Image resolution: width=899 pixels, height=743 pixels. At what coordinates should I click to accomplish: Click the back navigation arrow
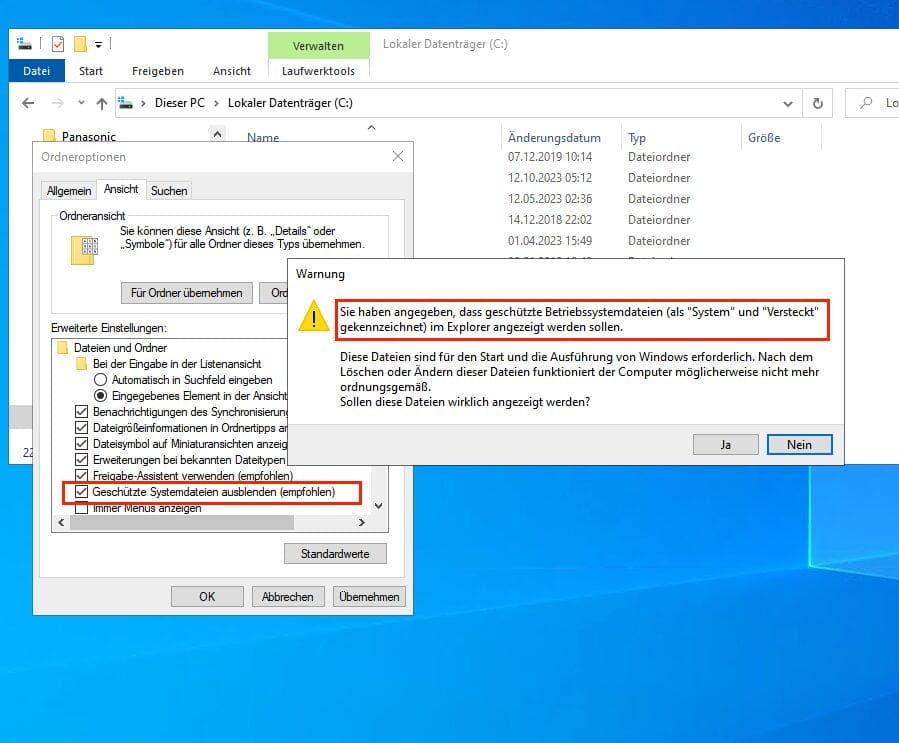coord(28,103)
